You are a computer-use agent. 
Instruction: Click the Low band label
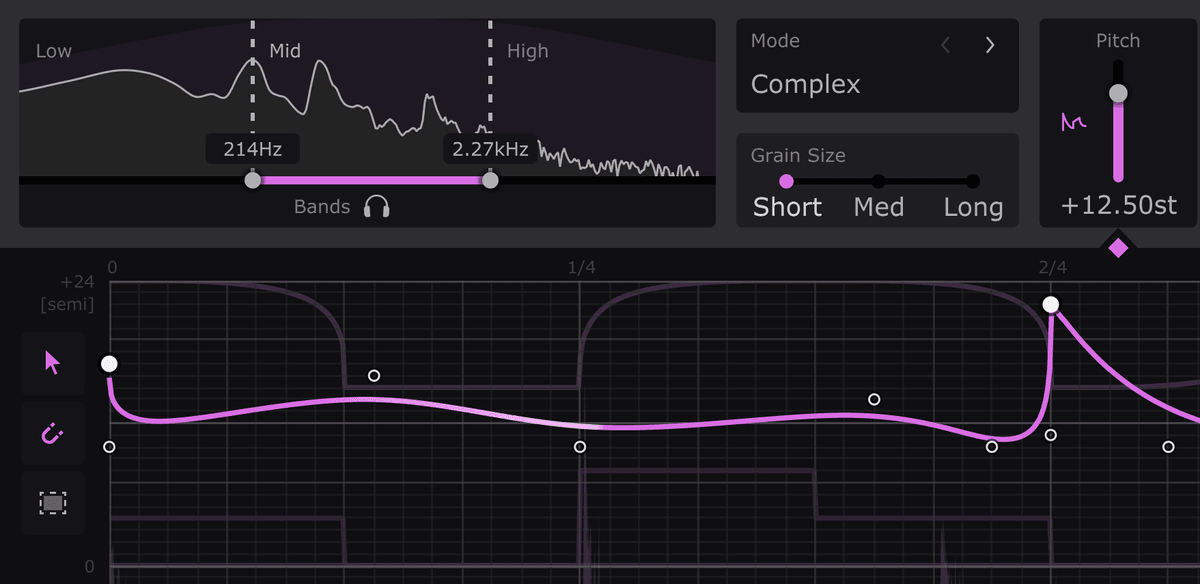click(x=51, y=50)
